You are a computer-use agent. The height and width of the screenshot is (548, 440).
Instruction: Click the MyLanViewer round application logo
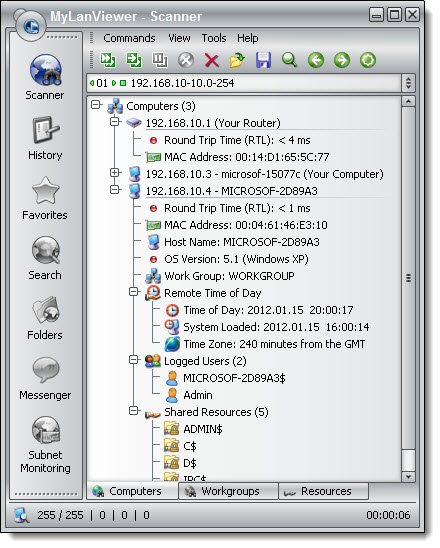click(31, 26)
